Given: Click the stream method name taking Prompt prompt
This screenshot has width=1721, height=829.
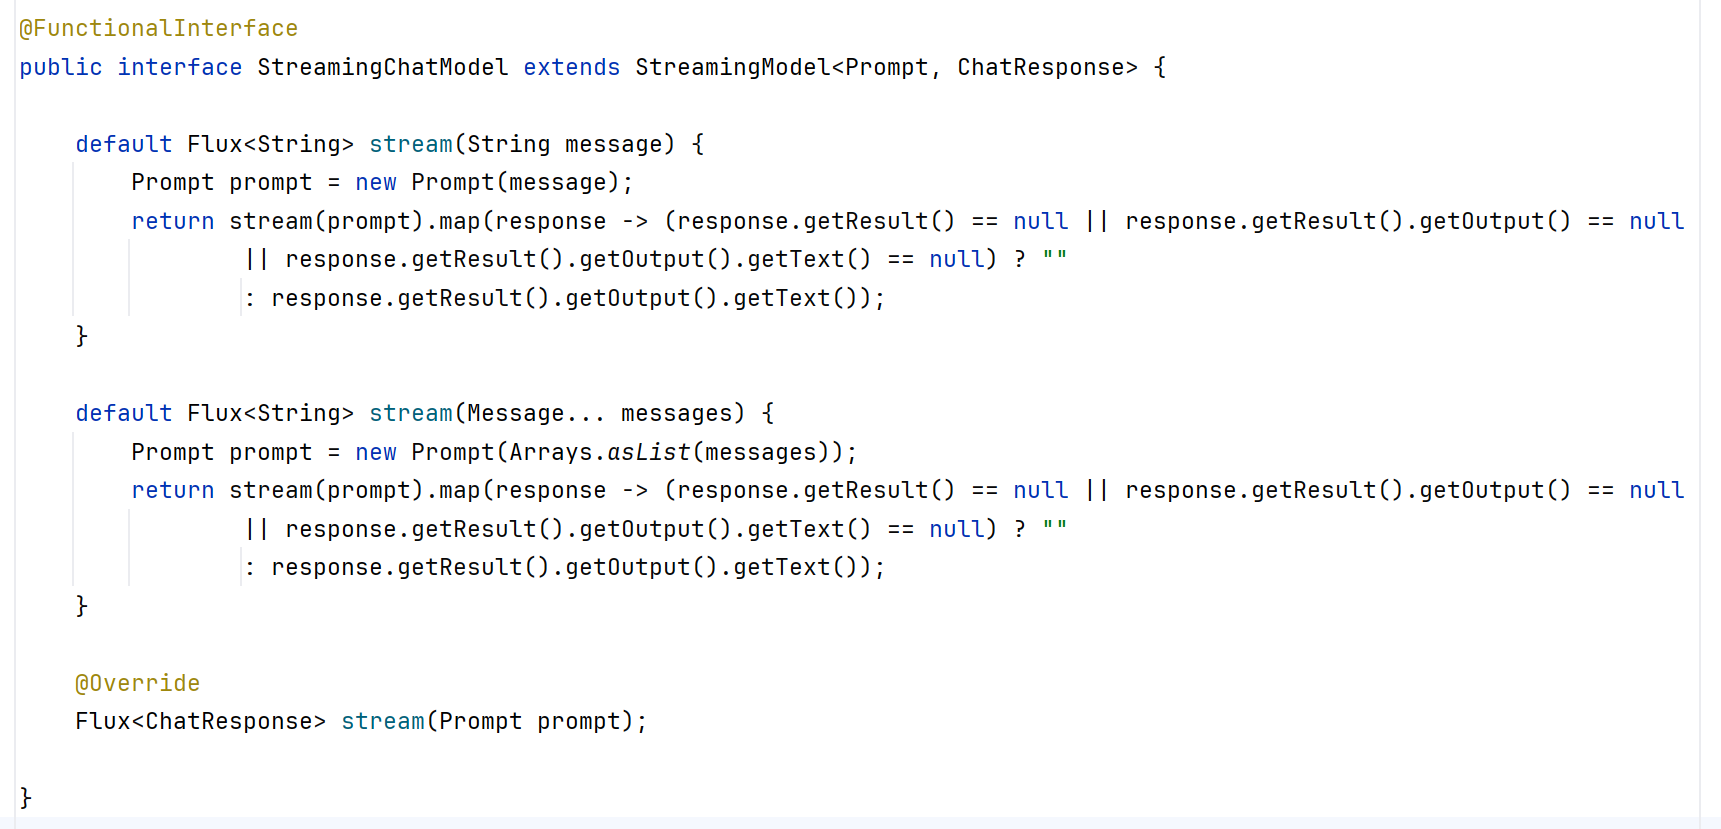Looking at the screenshot, I should point(382,721).
